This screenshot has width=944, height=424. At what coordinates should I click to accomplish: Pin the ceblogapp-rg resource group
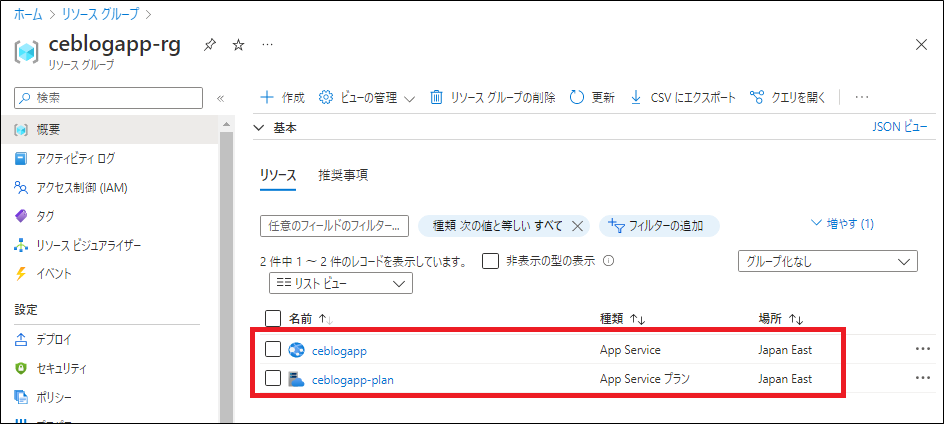209,45
